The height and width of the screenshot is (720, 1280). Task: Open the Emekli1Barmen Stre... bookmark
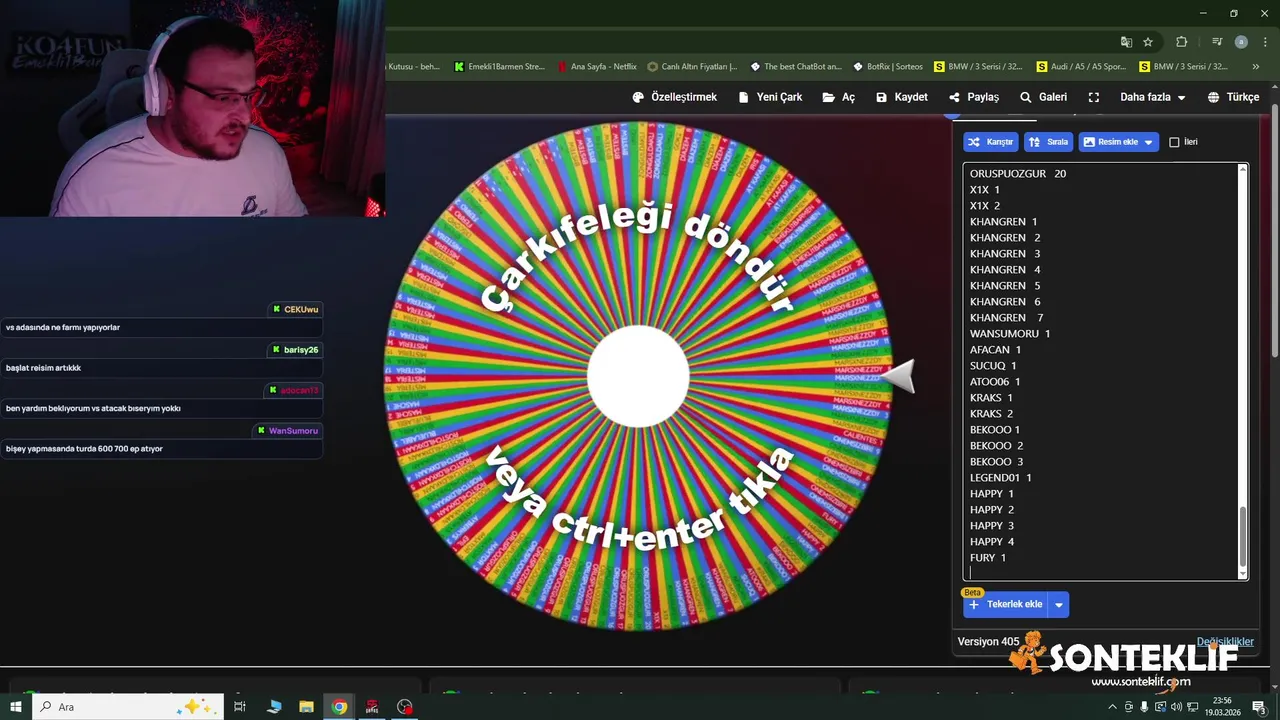500,67
